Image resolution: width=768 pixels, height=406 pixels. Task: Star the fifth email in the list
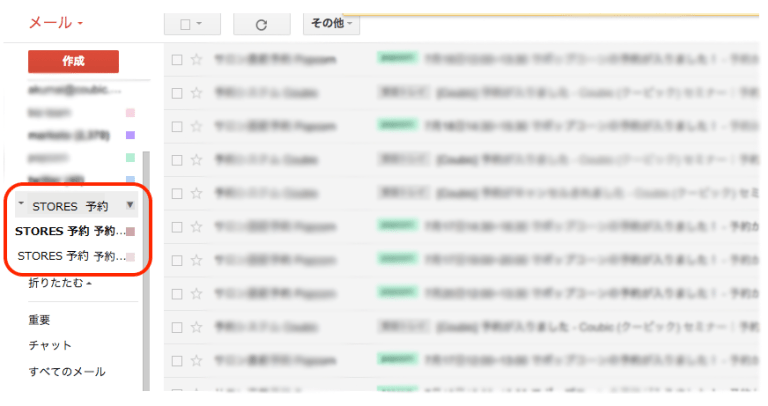pos(196,193)
